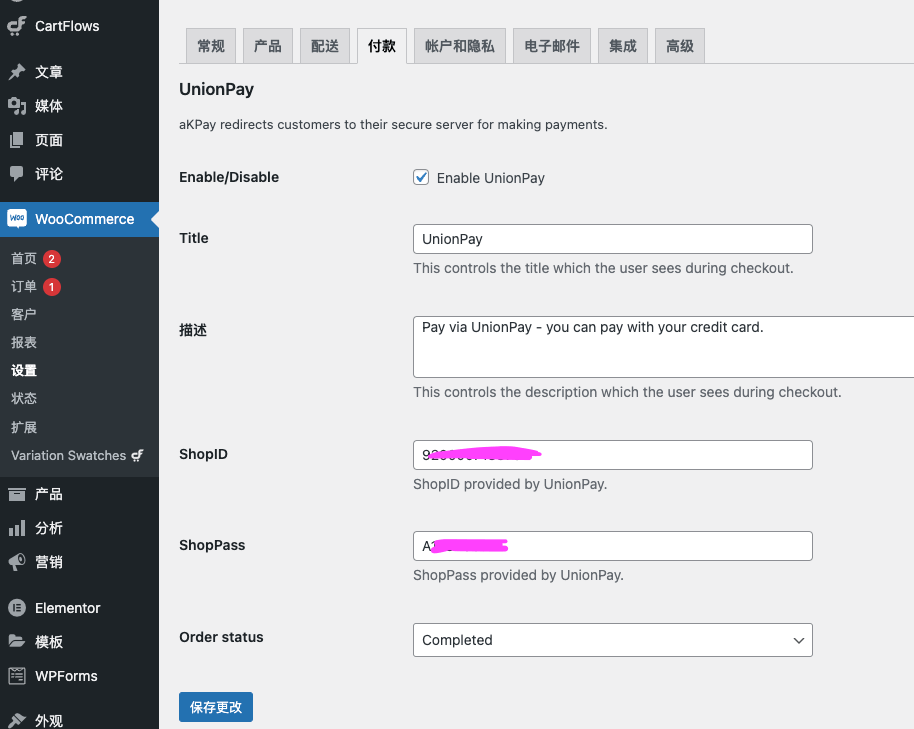
Task: Open 设置 in WooCommerce submenu
Action: click(x=24, y=371)
